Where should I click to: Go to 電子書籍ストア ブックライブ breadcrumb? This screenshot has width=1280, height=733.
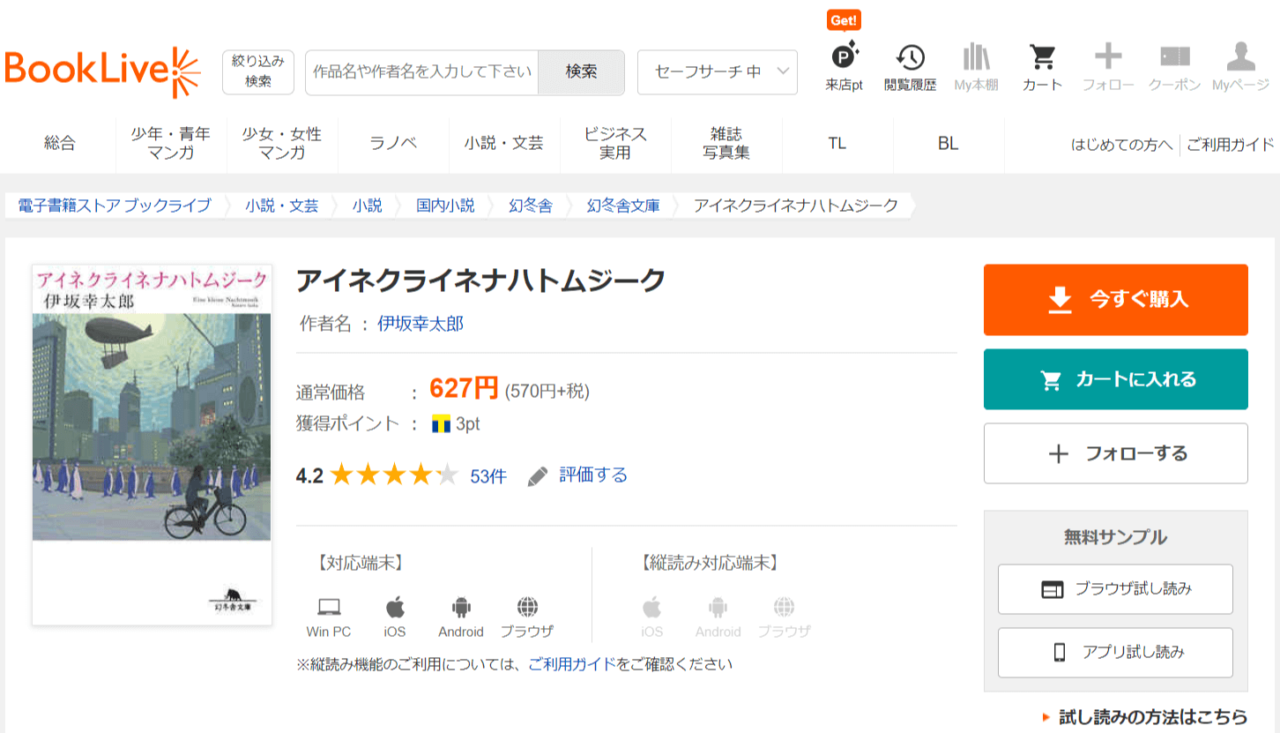114,205
